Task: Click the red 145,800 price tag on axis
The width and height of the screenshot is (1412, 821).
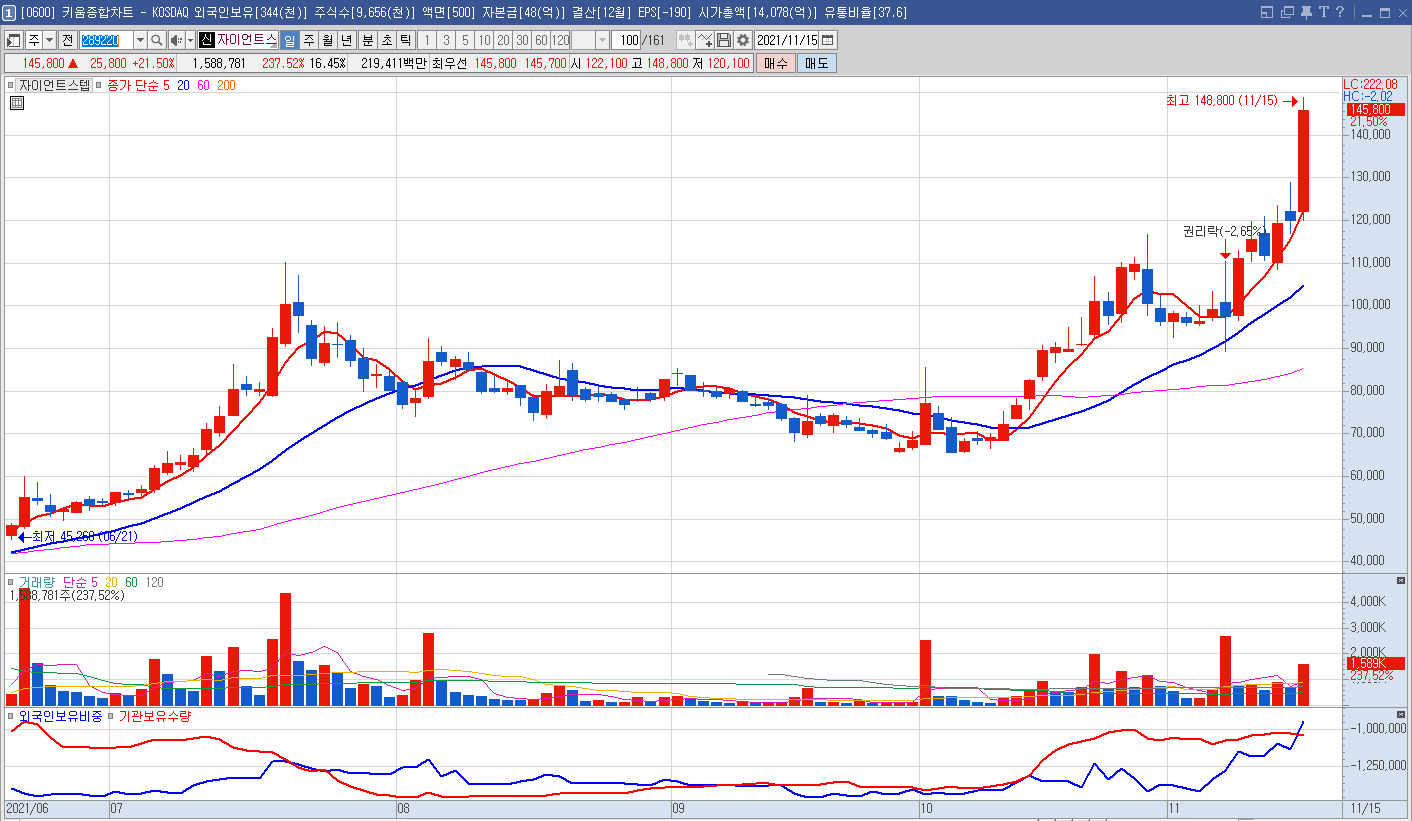Action: coord(1375,109)
